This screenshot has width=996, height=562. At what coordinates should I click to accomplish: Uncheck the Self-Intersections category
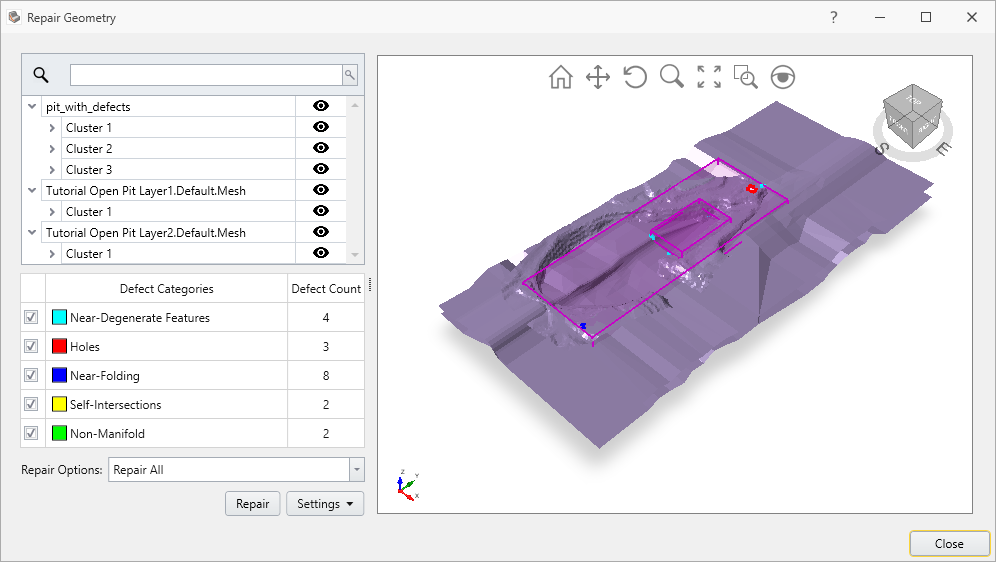click(x=31, y=404)
